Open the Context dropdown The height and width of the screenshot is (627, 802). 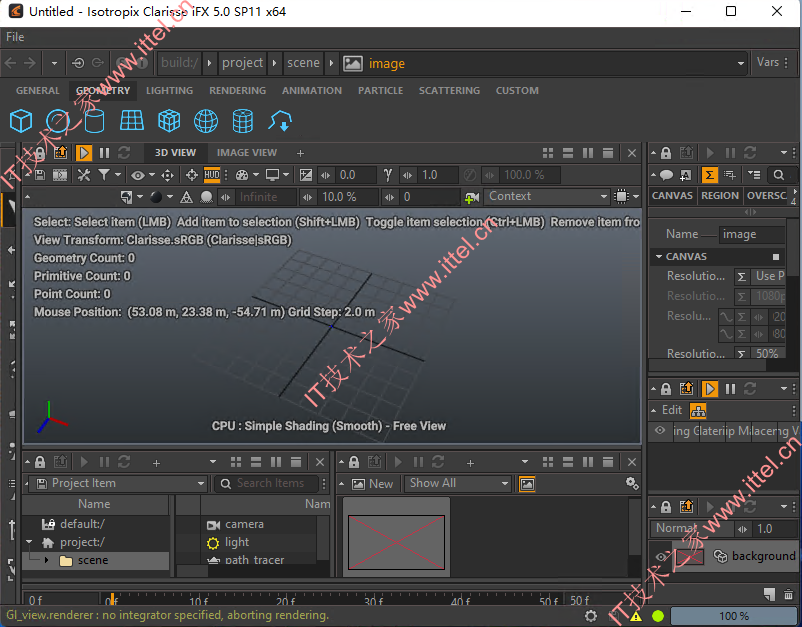(548, 197)
